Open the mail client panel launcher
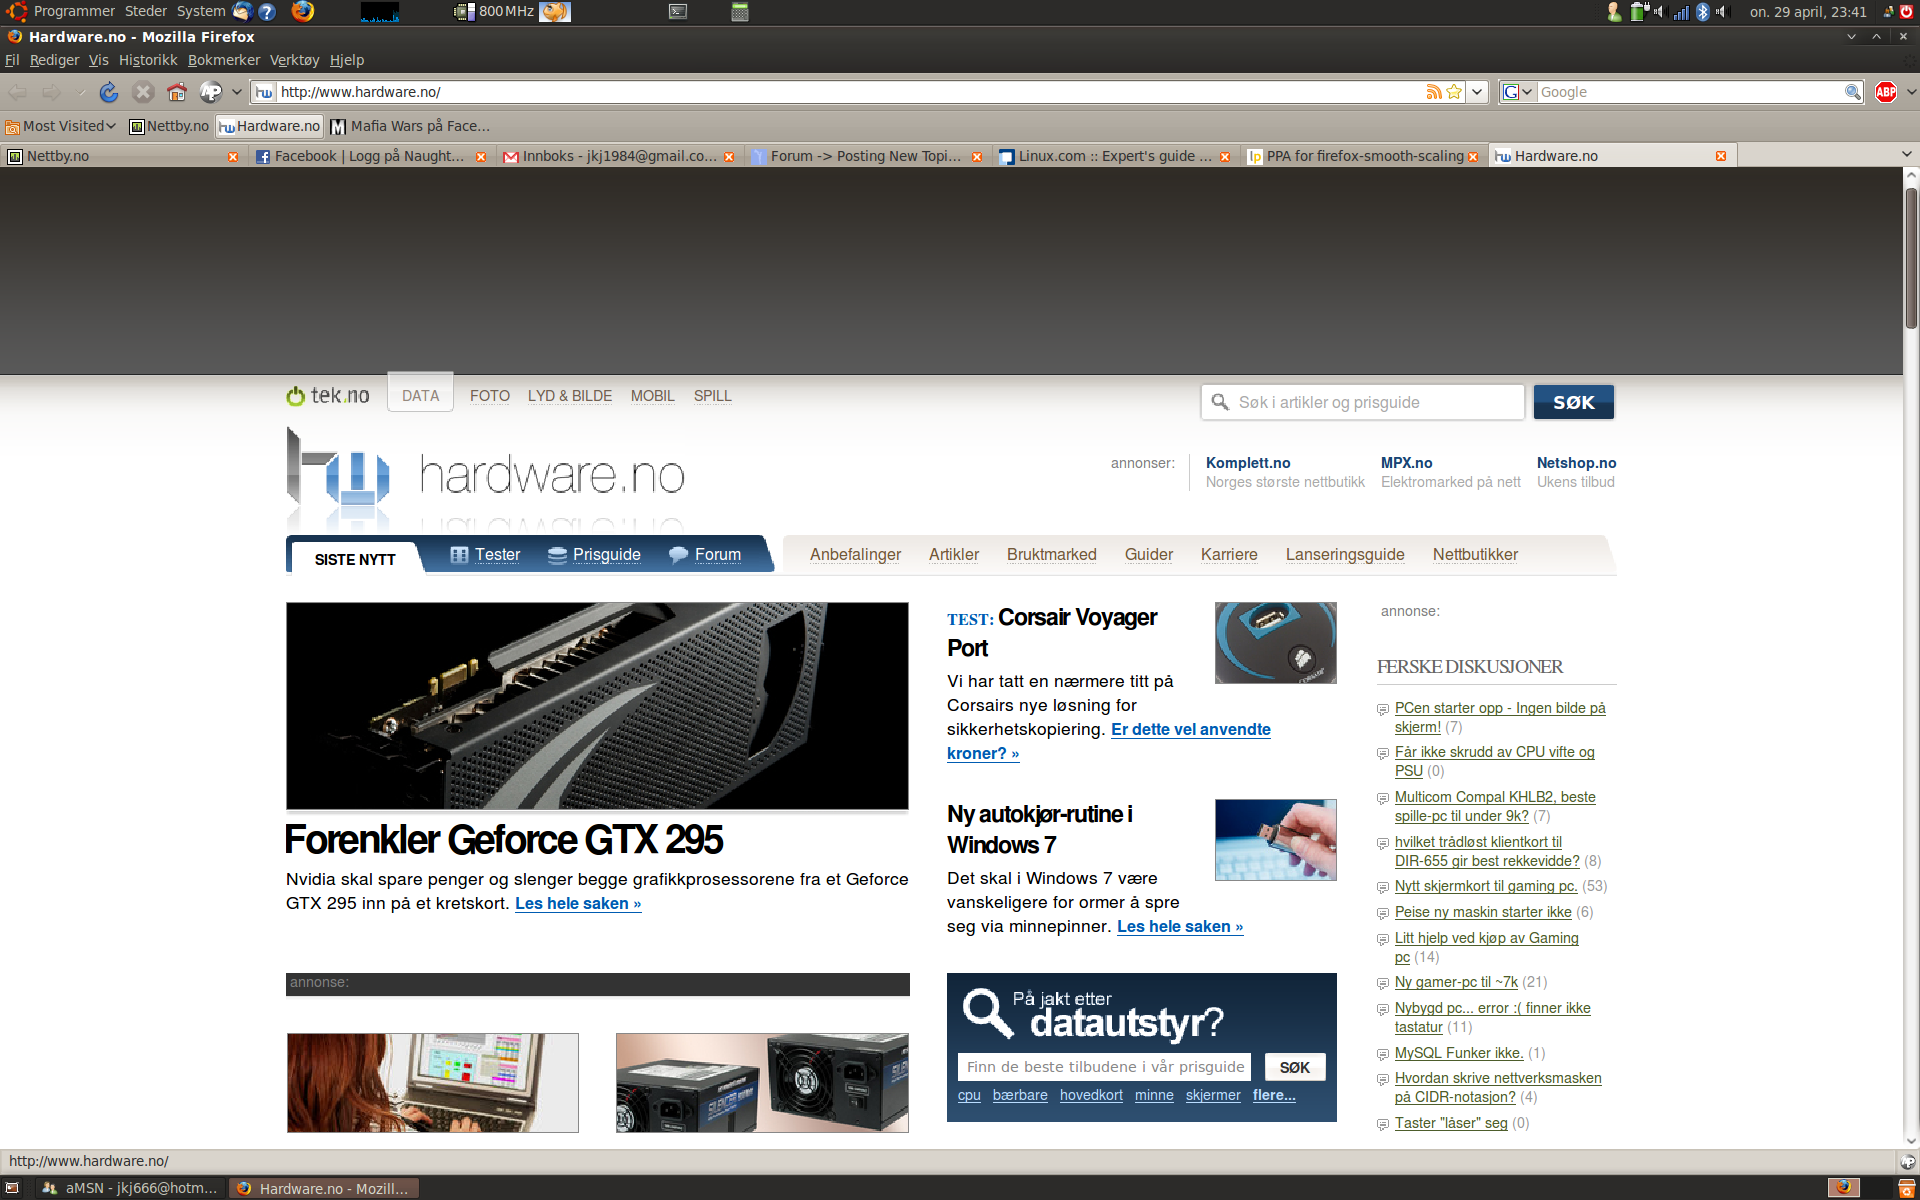Image resolution: width=1920 pixels, height=1200 pixels. 242,11
